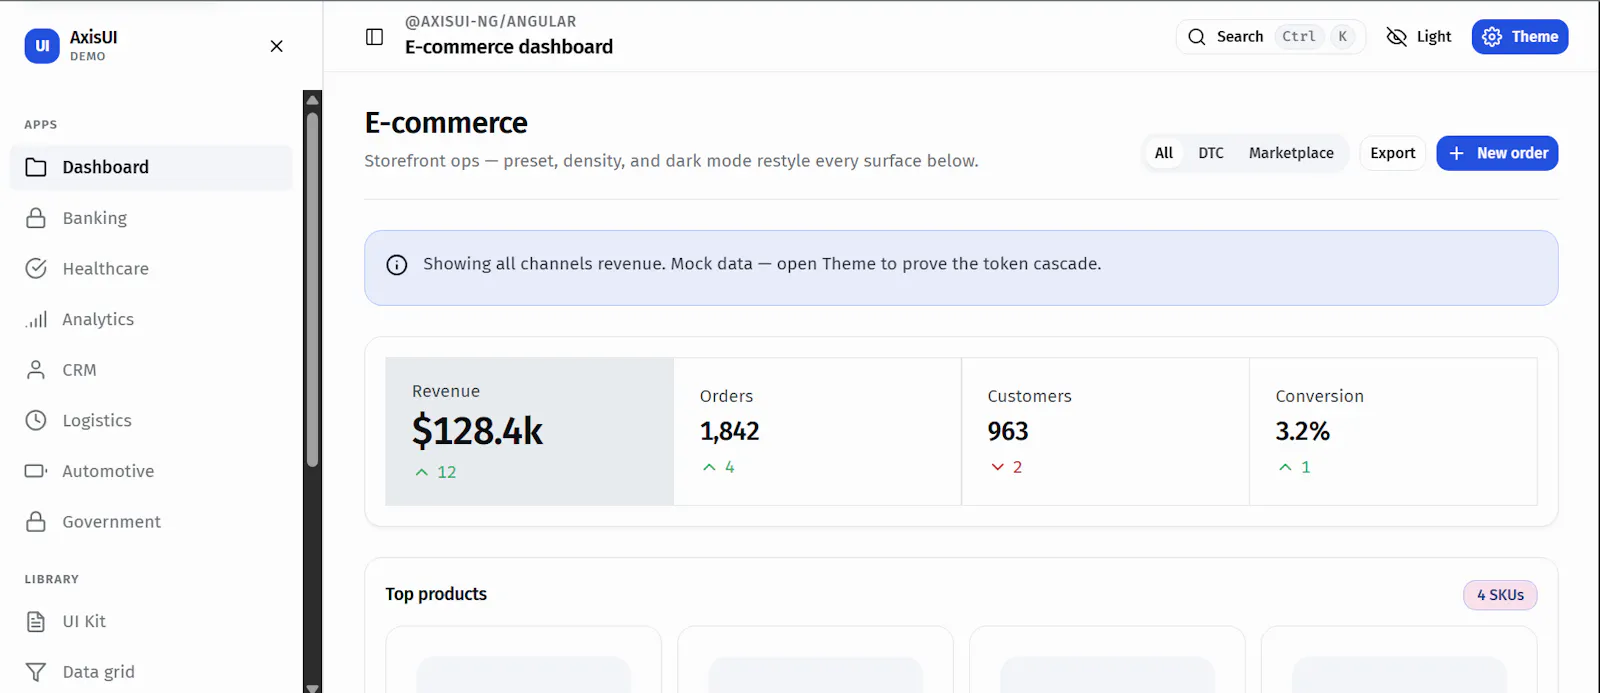This screenshot has height=693, width=1600.
Task: Open the Logistics clock icon
Action: point(36,420)
